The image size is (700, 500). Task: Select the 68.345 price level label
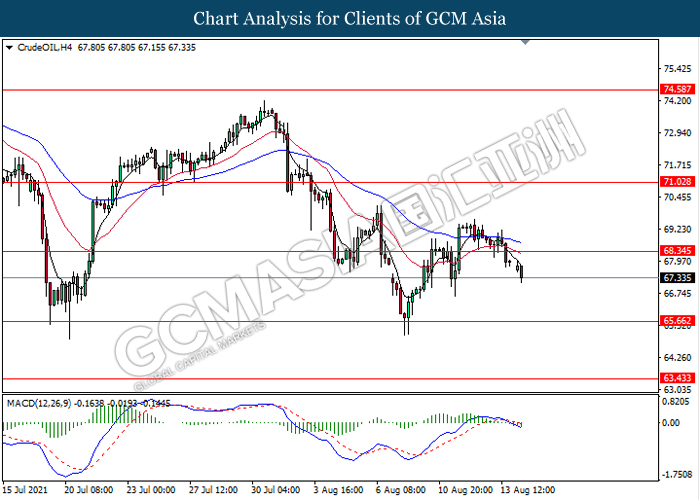[677, 251]
